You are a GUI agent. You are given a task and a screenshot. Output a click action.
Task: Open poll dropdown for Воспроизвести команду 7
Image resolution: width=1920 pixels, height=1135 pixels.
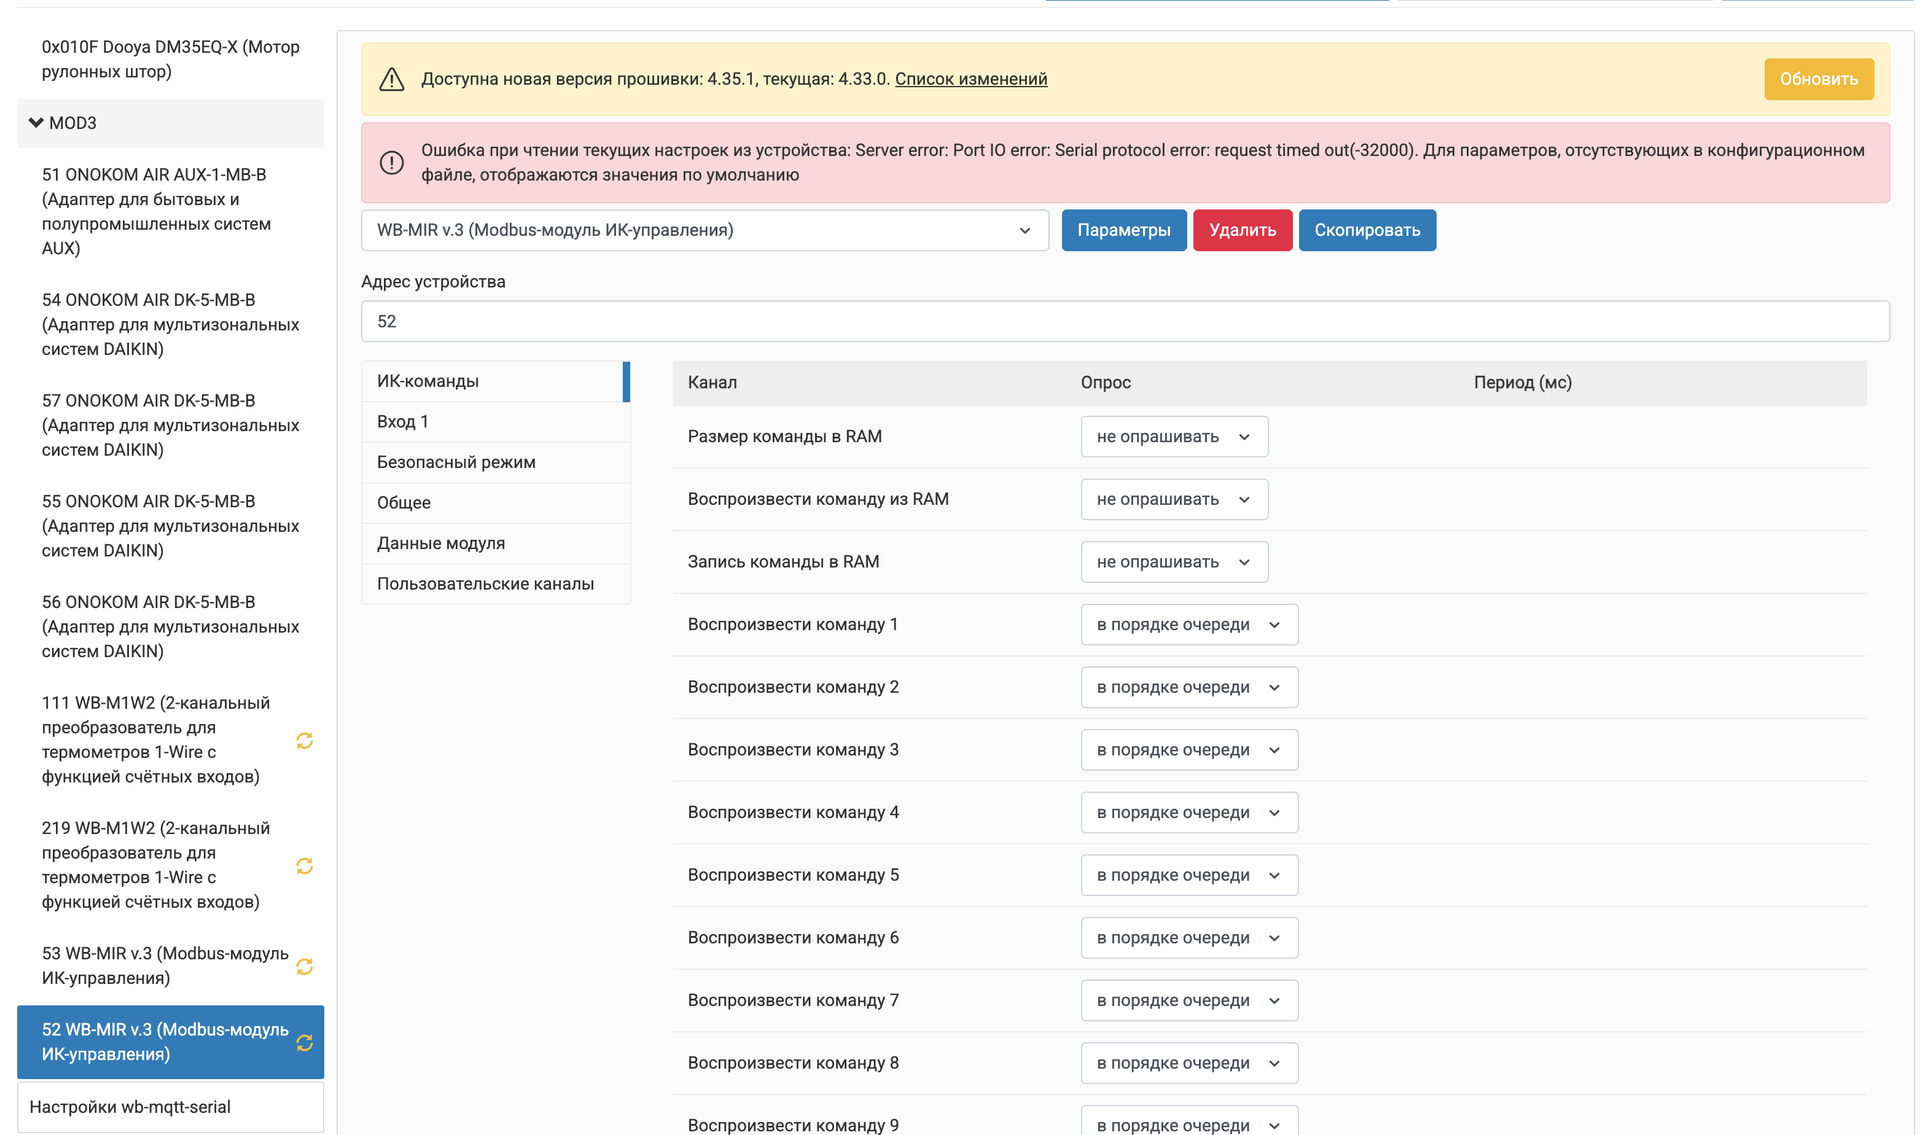point(1189,1000)
